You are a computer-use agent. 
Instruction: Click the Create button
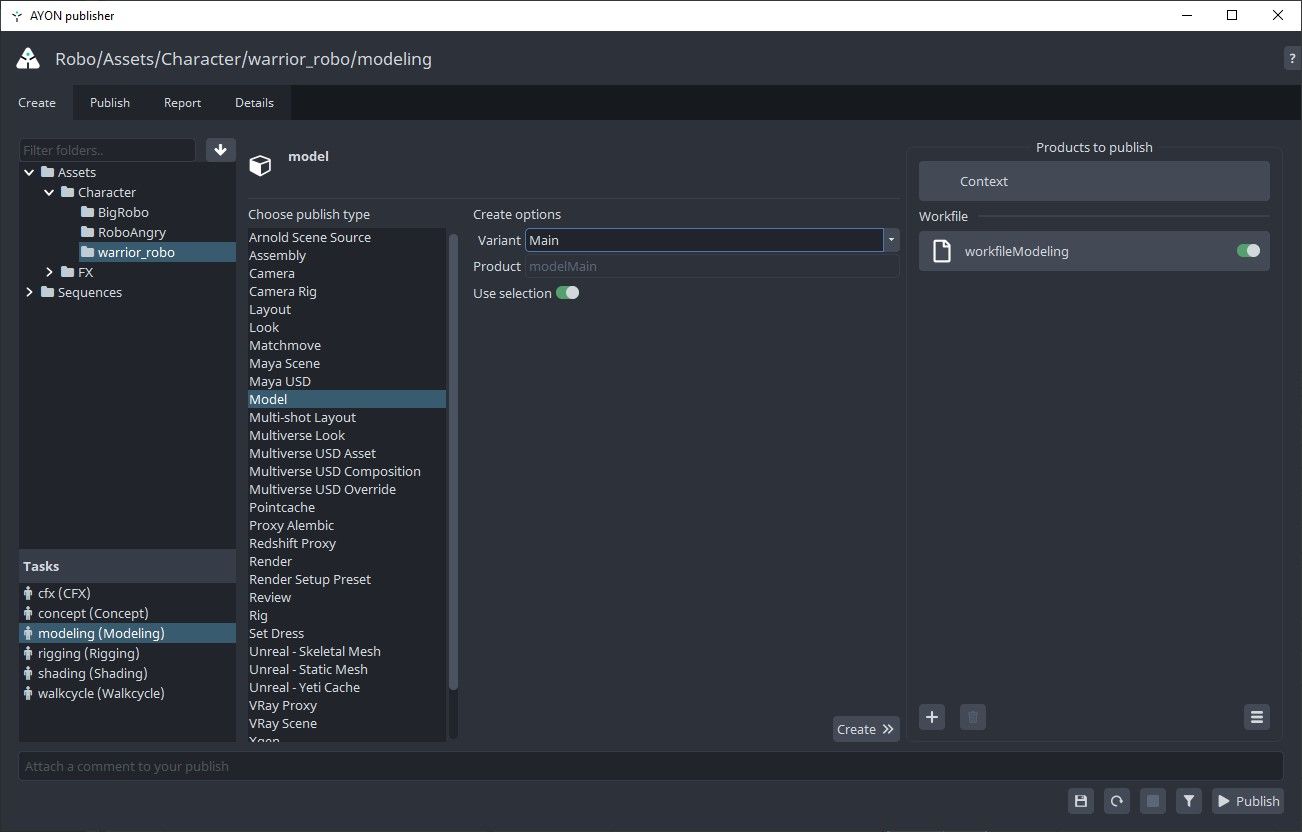click(x=865, y=728)
